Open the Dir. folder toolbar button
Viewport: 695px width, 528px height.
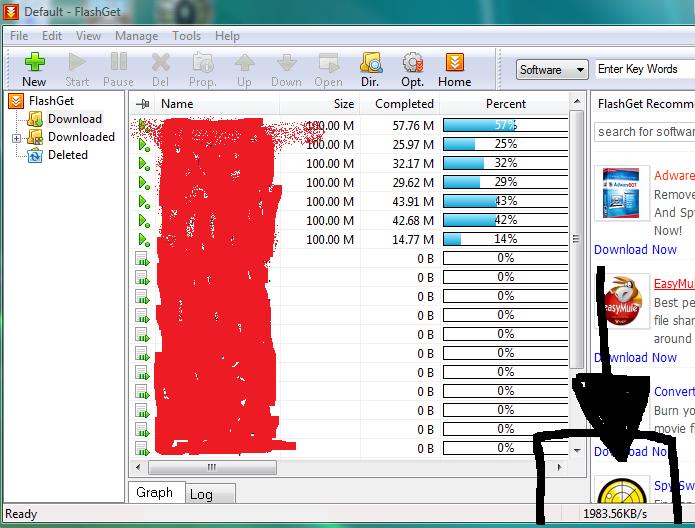[370, 69]
